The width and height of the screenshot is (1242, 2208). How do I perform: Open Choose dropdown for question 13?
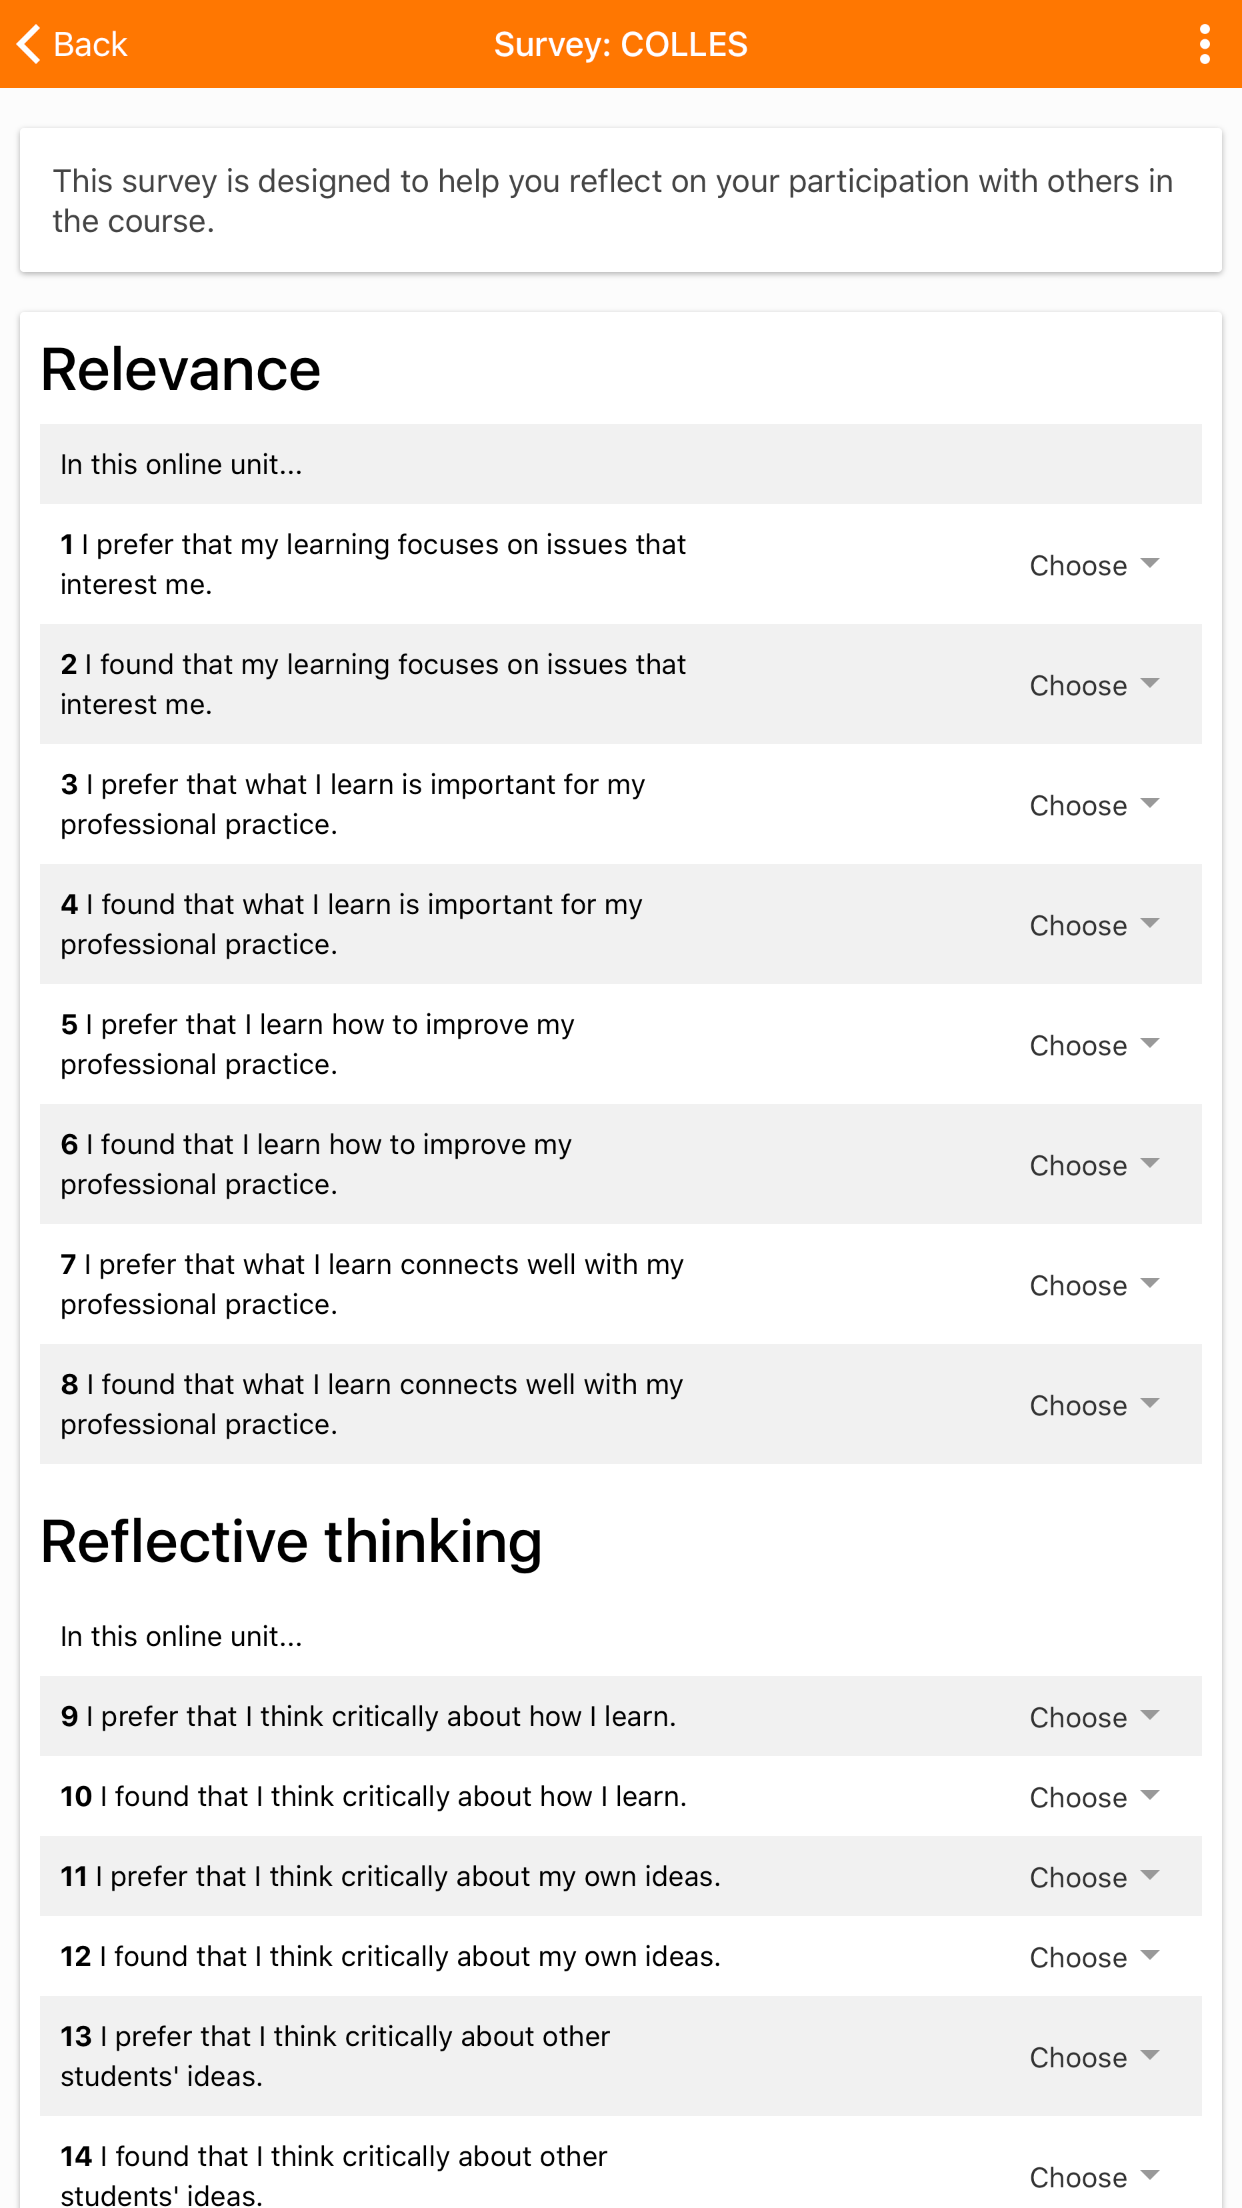coord(1095,2057)
